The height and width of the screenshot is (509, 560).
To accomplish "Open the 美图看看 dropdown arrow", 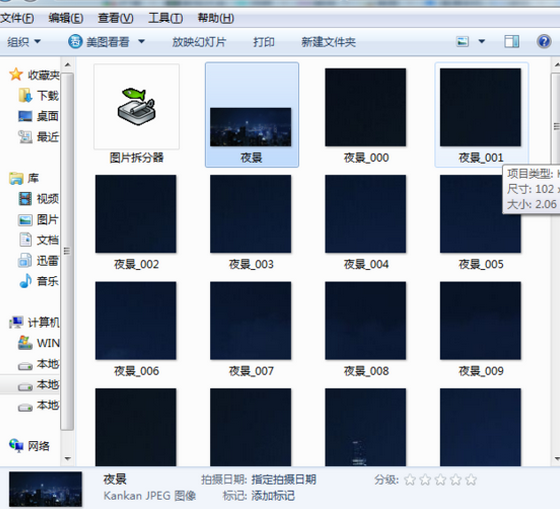I will [141, 42].
